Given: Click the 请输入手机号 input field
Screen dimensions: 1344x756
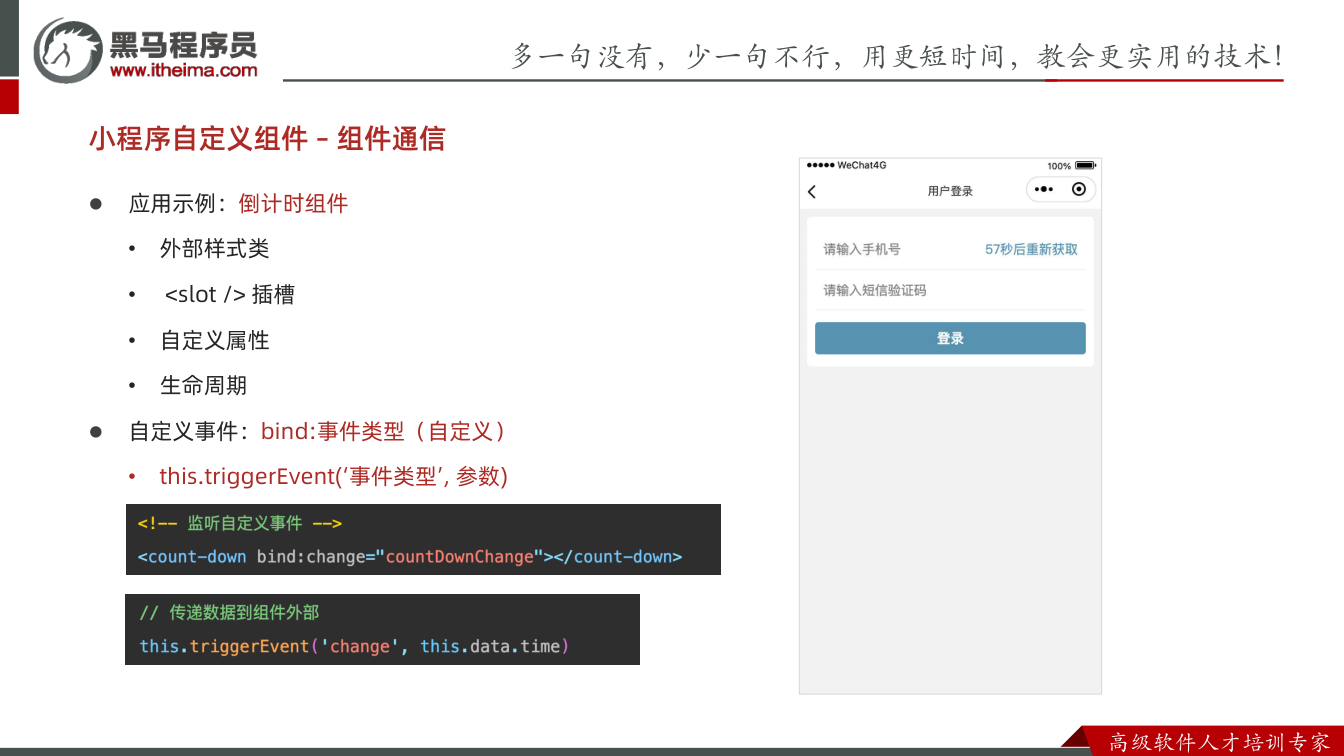Looking at the screenshot, I should (x=862, y=249).
